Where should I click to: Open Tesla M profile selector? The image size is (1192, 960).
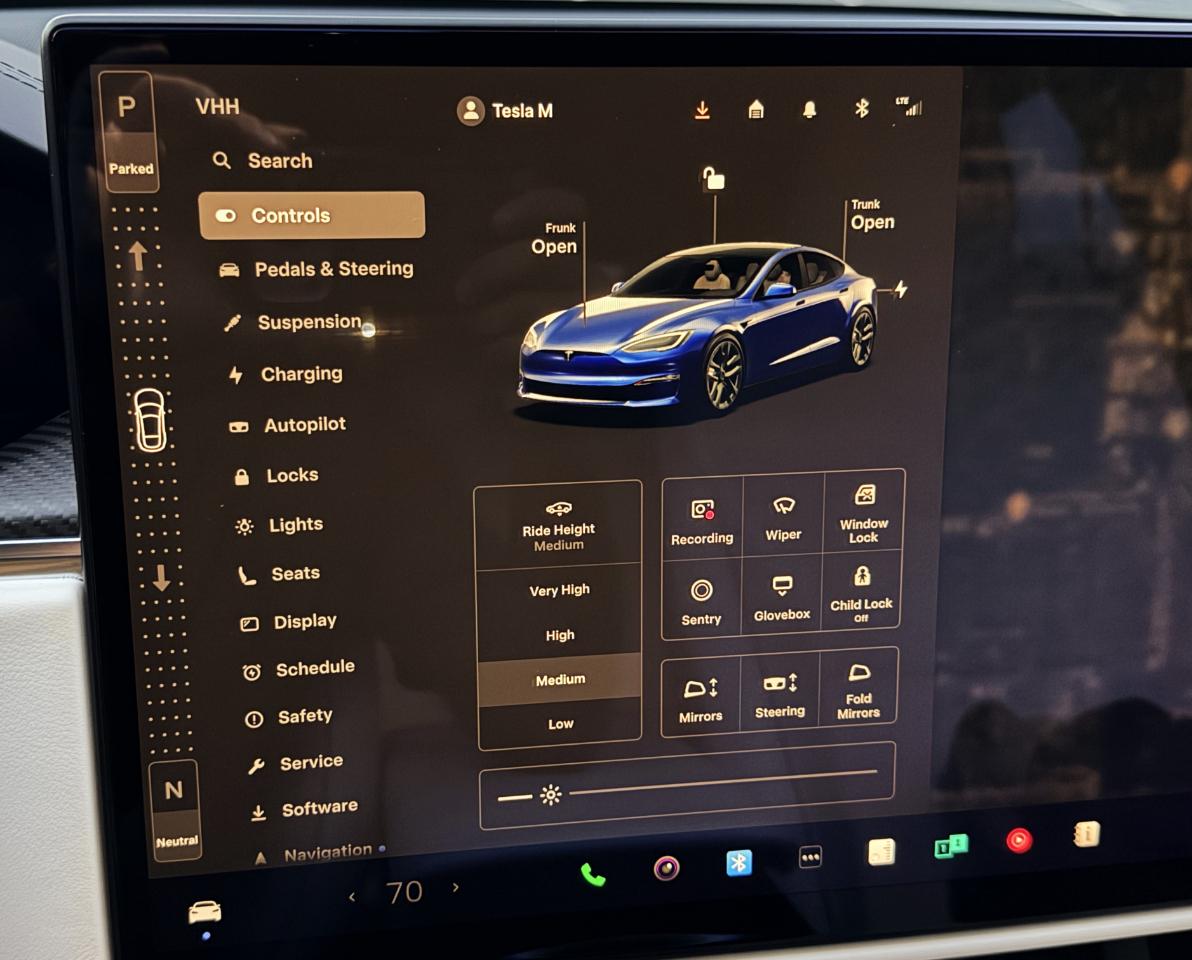pyautogui.click(x=505, y=111)
